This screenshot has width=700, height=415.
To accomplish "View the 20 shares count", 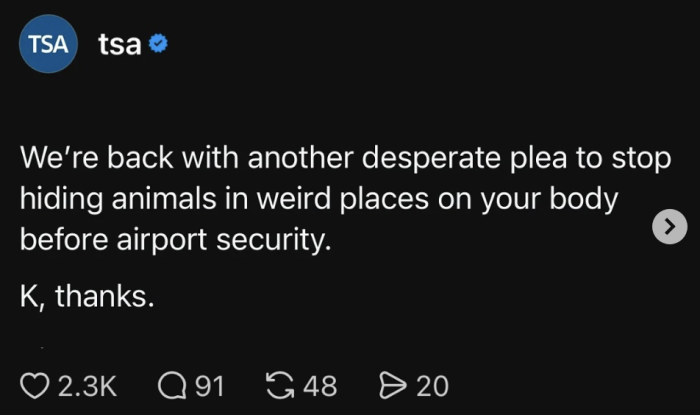I will coord(432,385).
